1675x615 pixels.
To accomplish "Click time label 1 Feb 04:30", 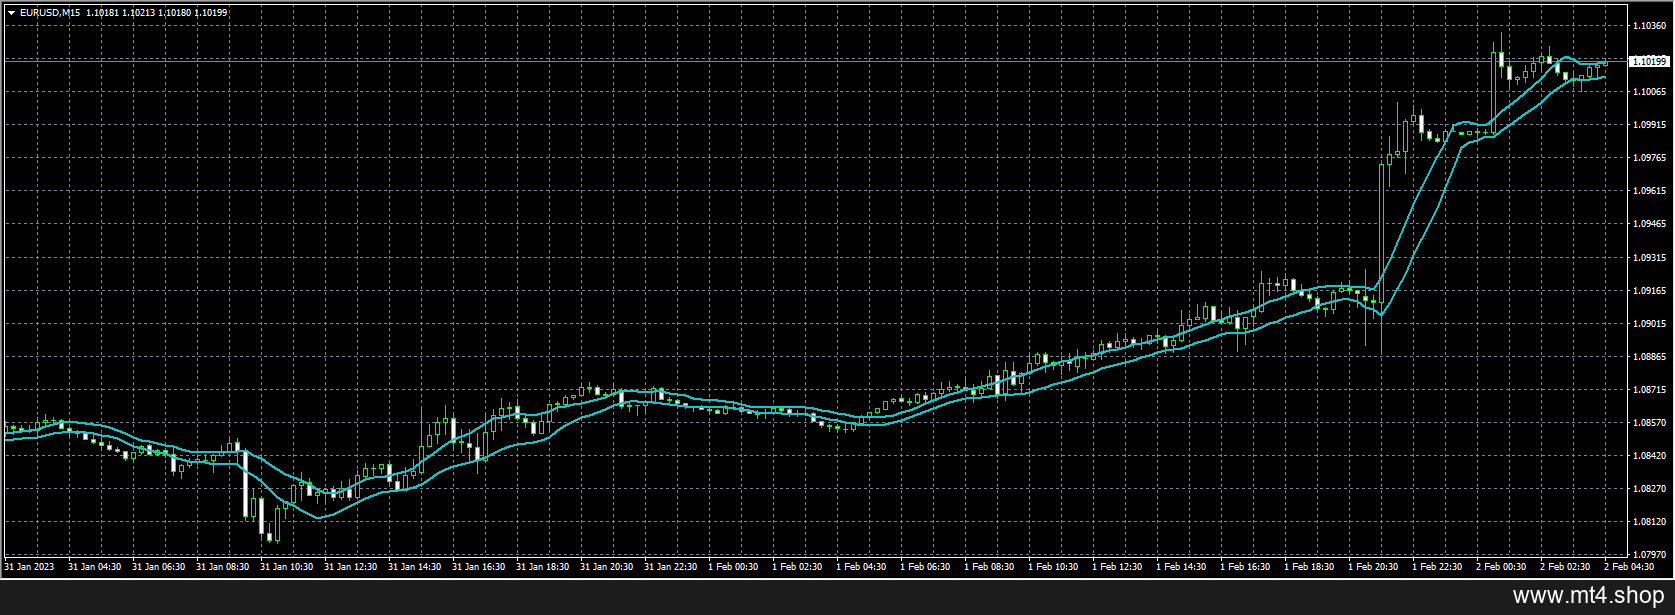I will [861, 567].
